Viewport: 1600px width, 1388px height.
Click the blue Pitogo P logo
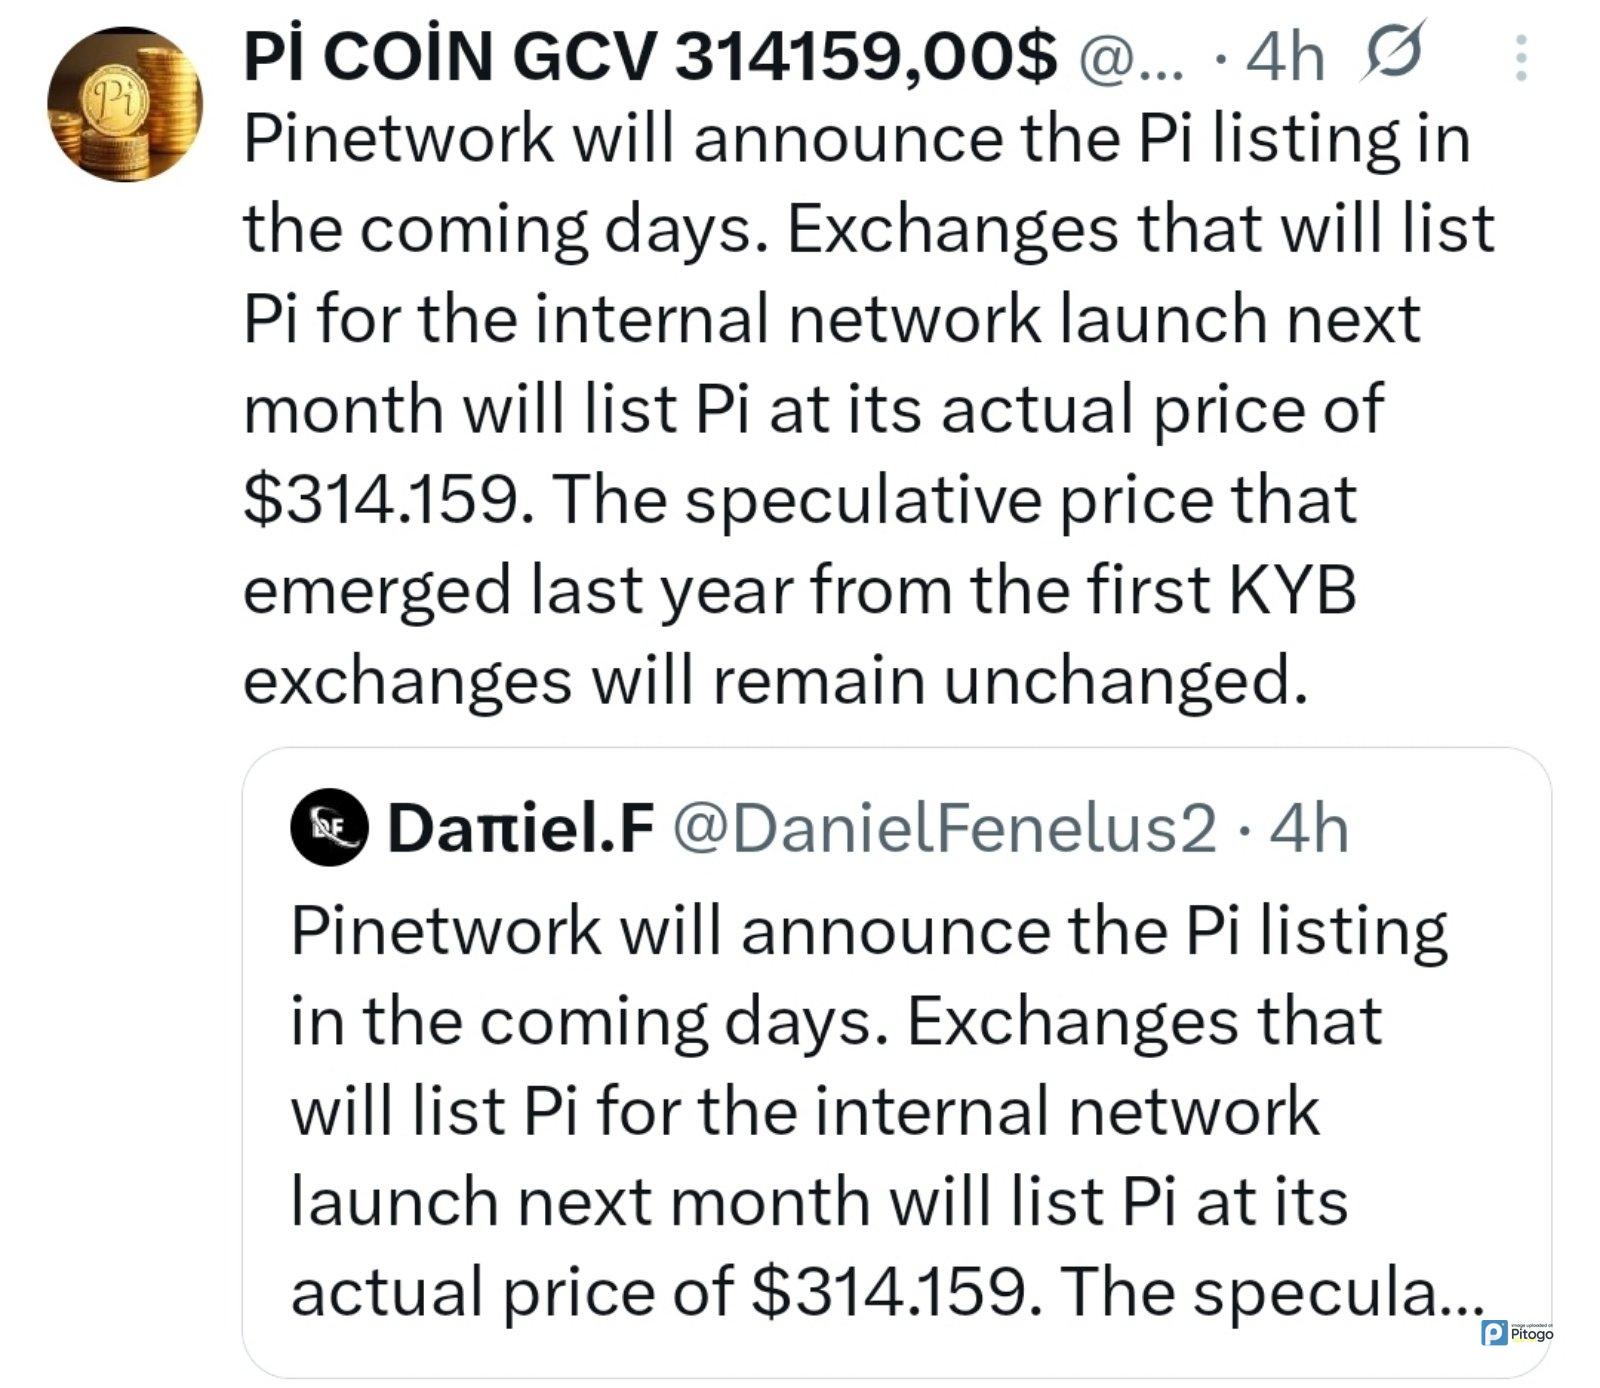pos(1494,1332)
